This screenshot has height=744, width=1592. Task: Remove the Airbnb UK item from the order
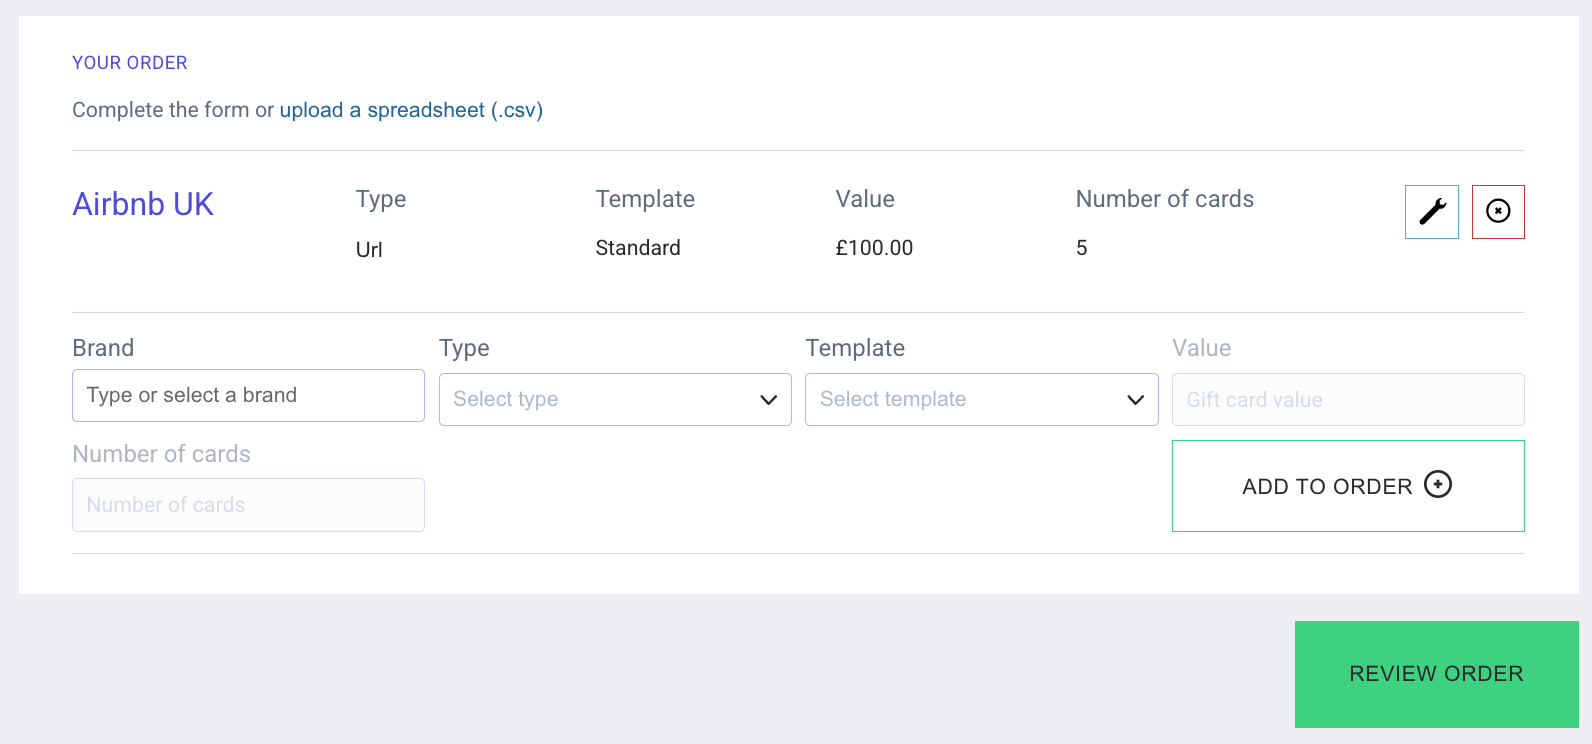(x=1497, y=212)
